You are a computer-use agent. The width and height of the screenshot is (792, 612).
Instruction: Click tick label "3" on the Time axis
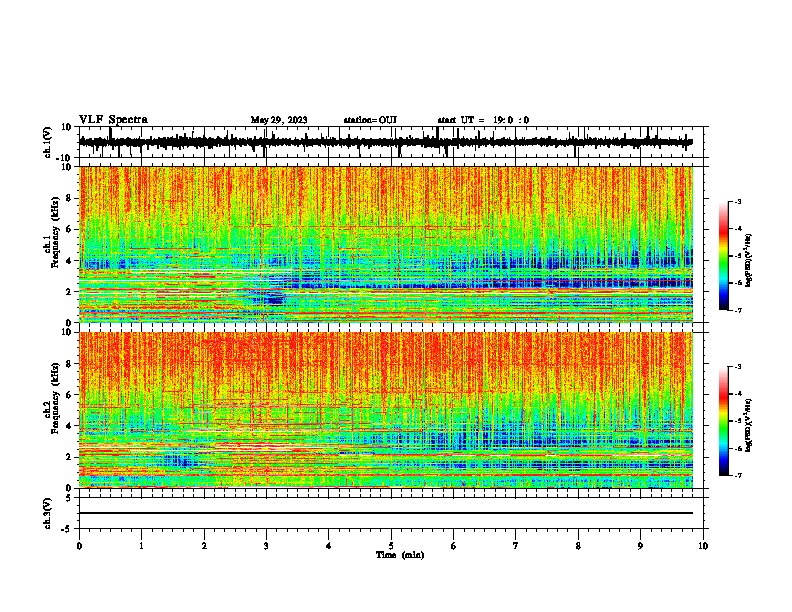tap(266, 546)
